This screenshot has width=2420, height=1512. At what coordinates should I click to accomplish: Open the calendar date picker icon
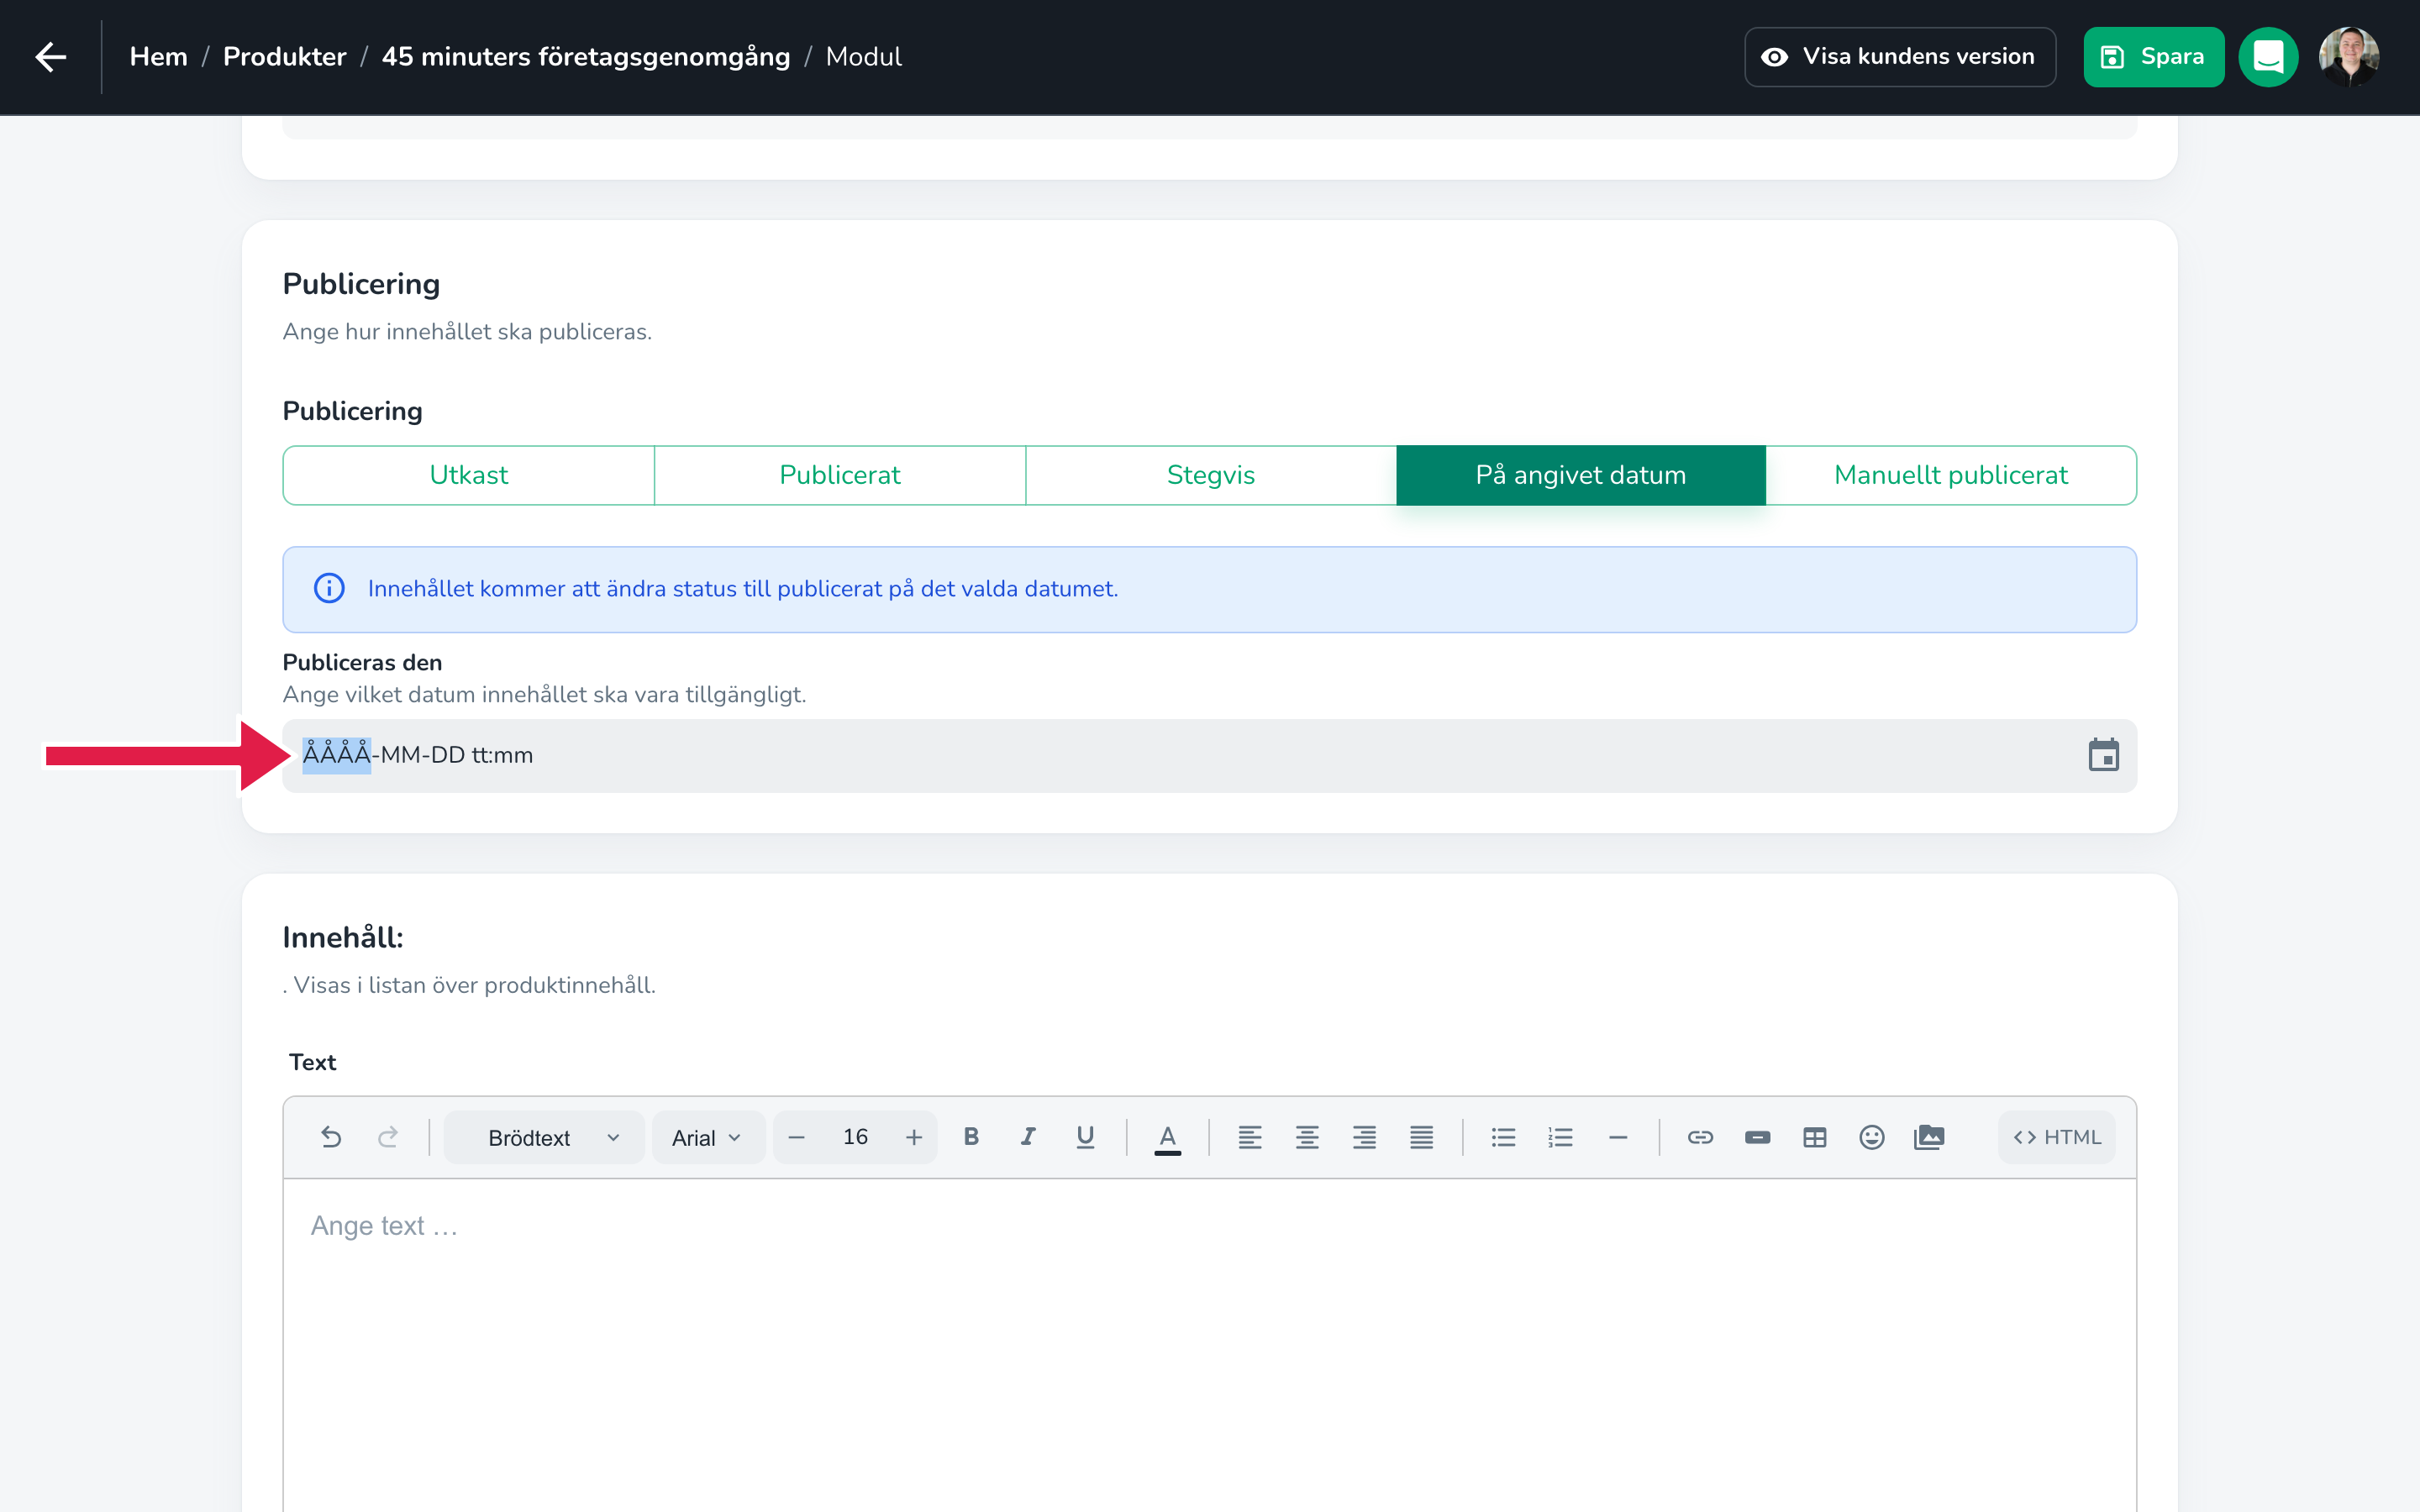coord(2103,755)
